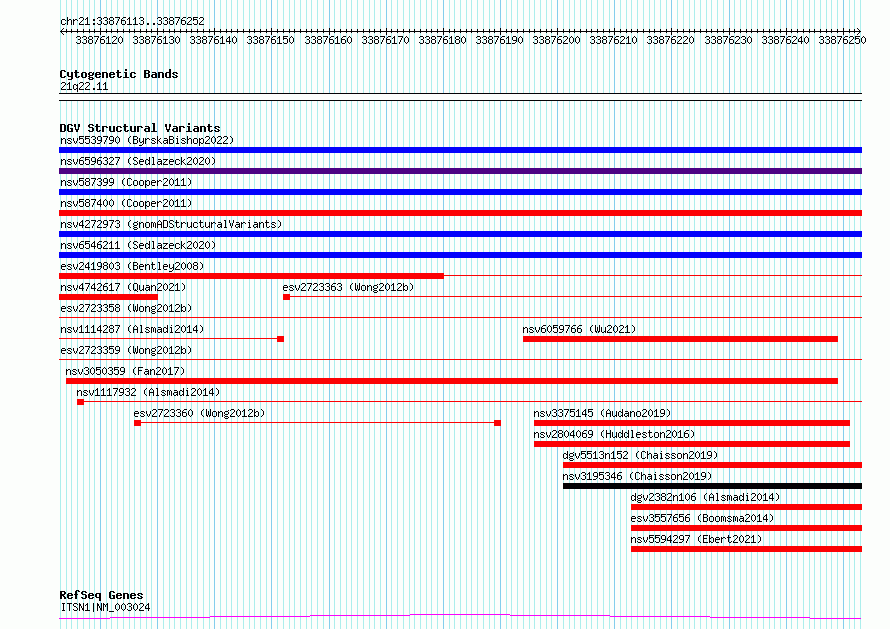Viewport: 890px width, 629px height.
Task: Click the long red bar under nsv3050359
Action: (452, 381)
